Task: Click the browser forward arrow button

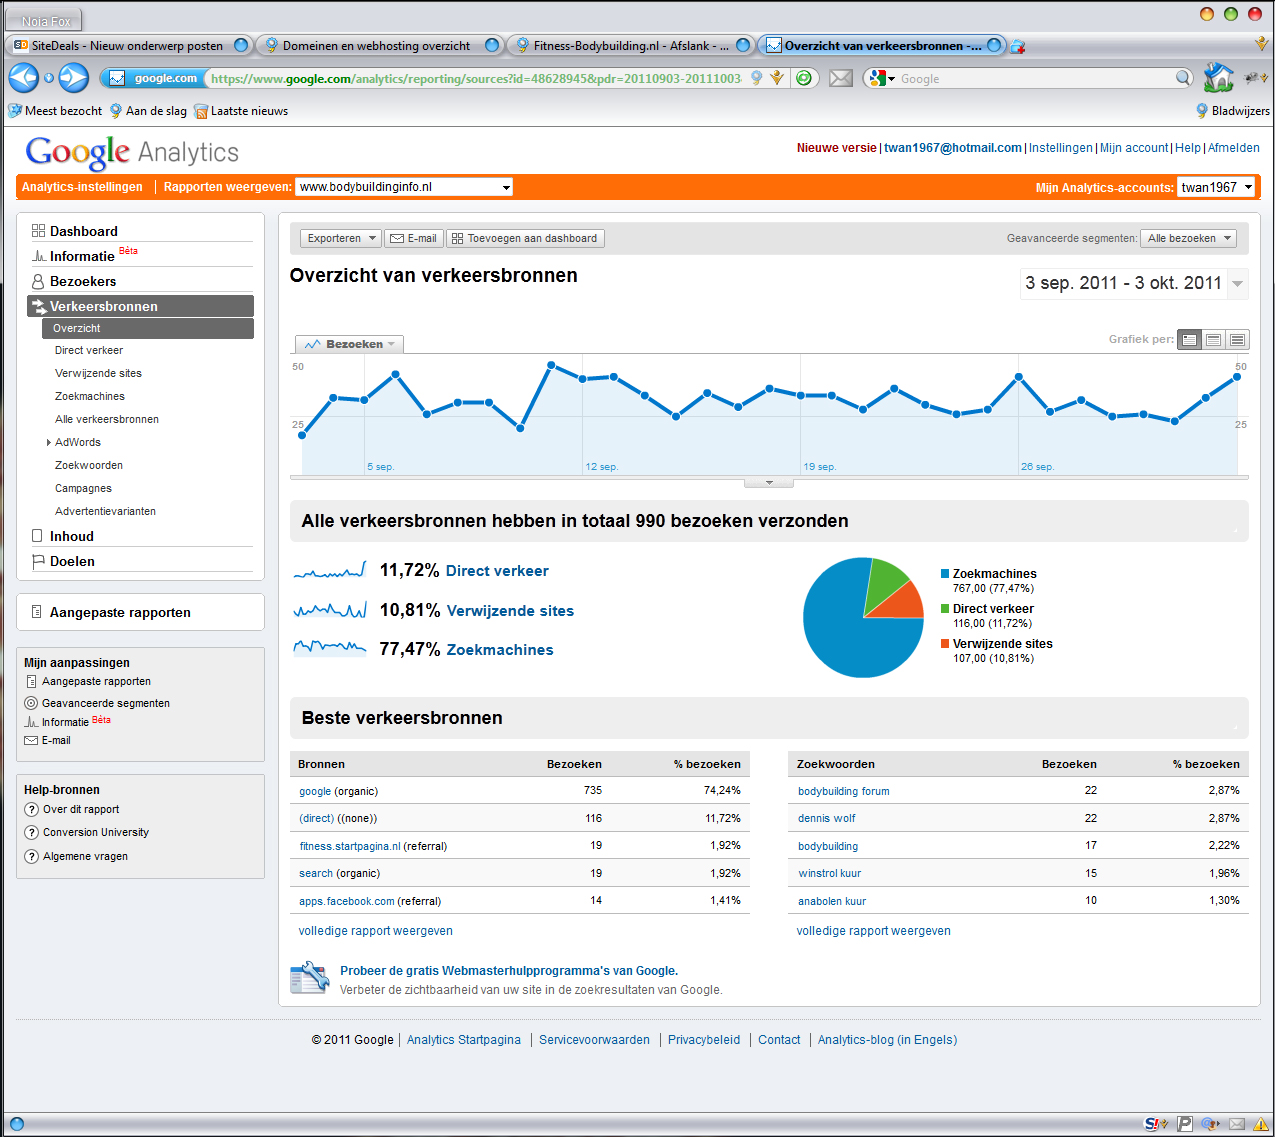Action: pos(73,77)
